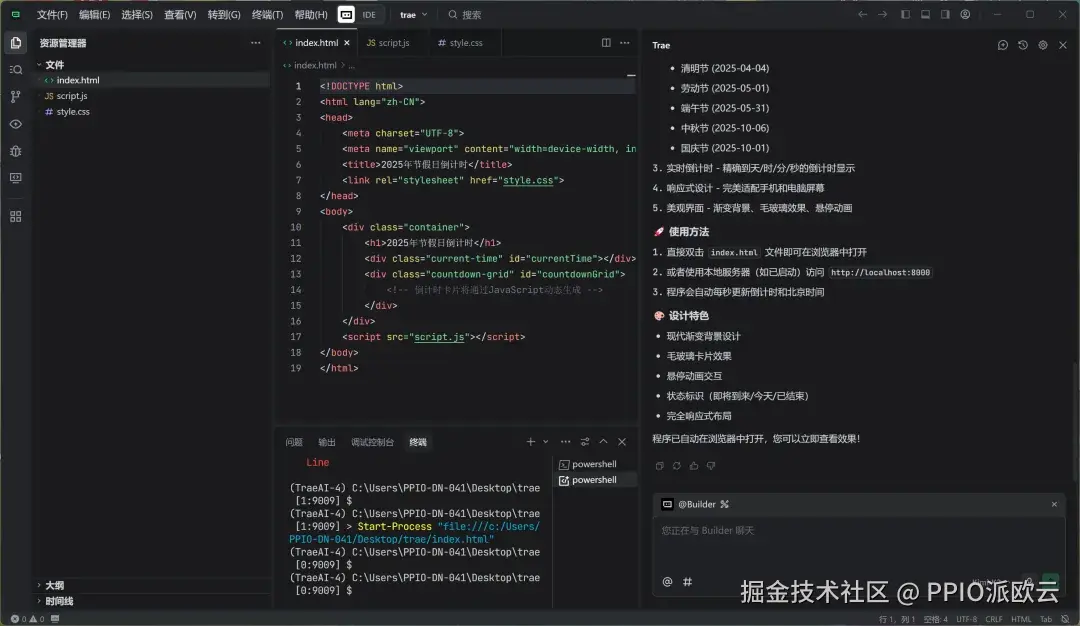Toggle the bottom panel layout icon
Screen dimensions: 1080x626
926,14
